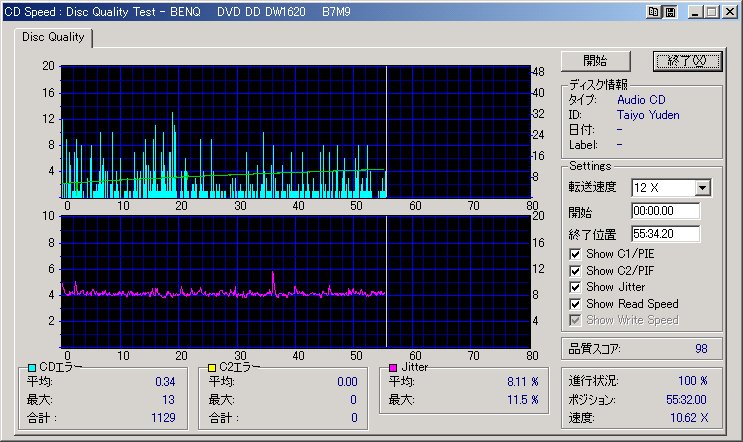Disable the Show C2/PIF checkbox
Screen dimensions: 743x442
pos(575,270)
